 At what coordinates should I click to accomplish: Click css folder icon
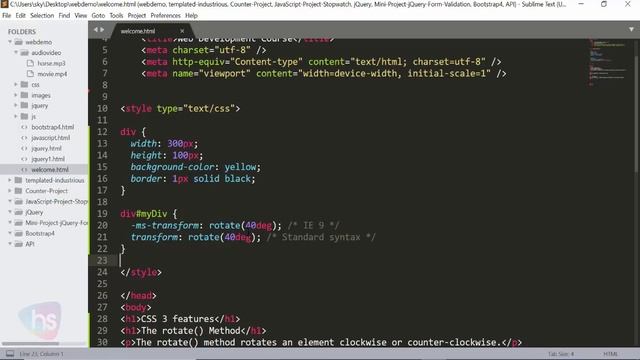[24, 84]
